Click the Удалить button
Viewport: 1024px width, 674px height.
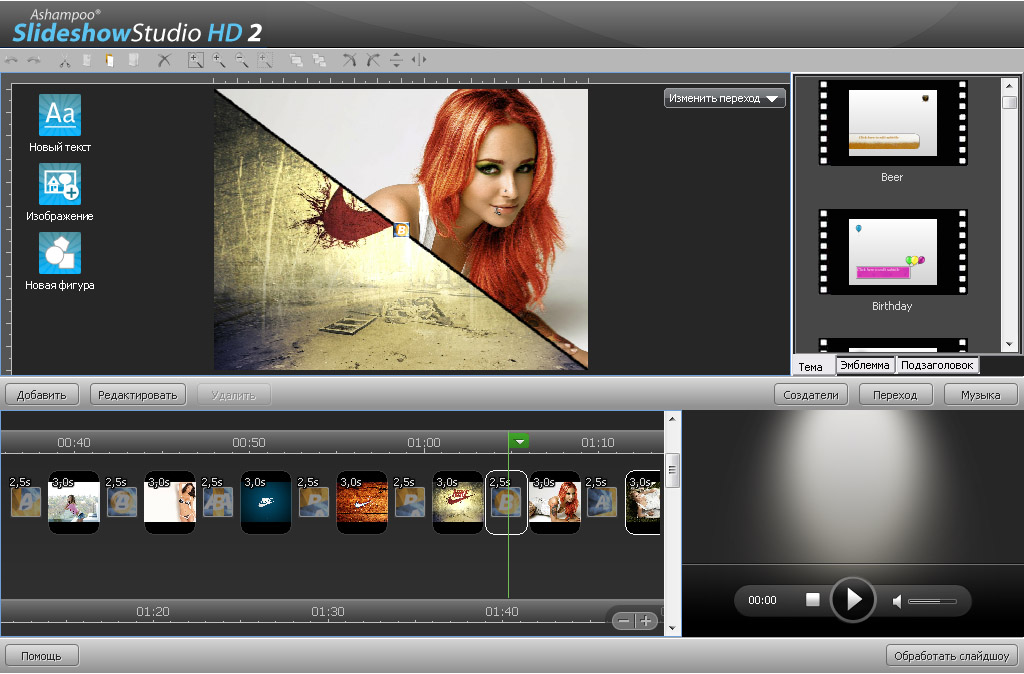[x=234, y=395]
